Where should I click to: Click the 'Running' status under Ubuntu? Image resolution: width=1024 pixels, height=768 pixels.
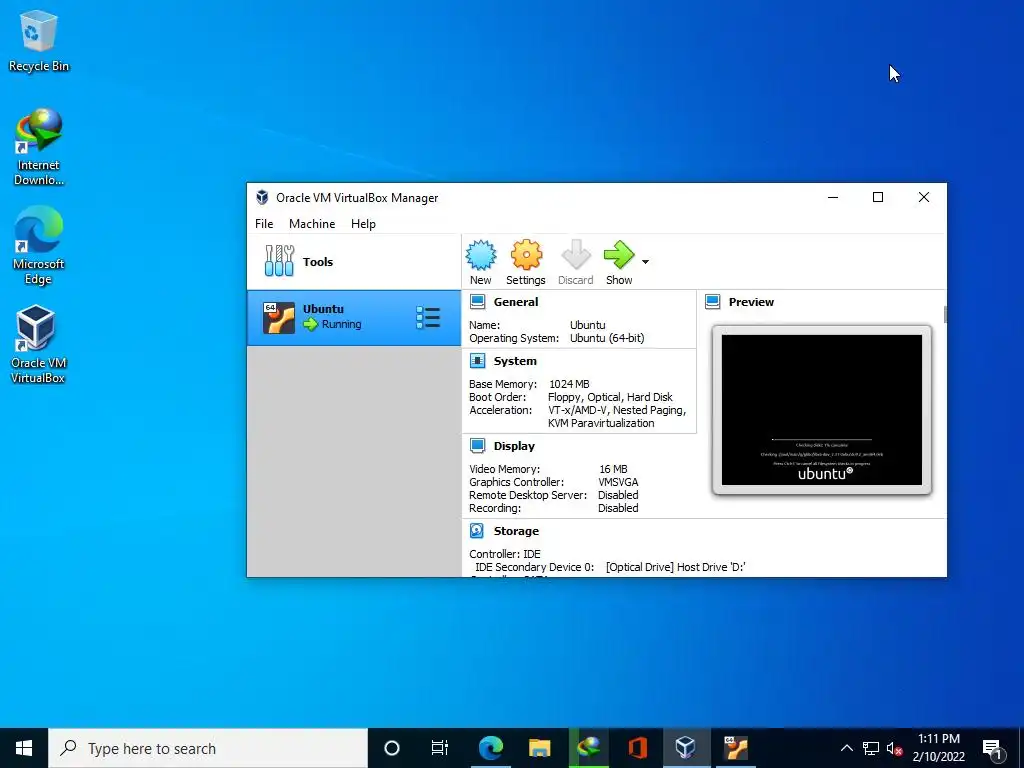[341, 324]
